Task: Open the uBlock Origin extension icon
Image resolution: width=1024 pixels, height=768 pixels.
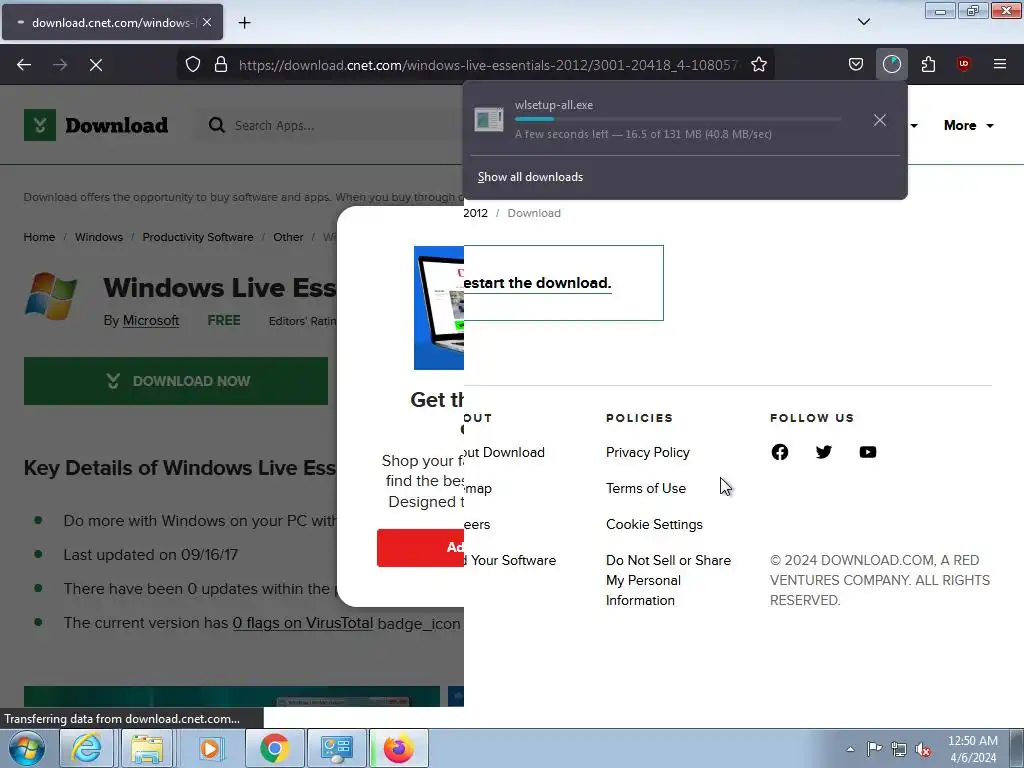Action: [963, 64]
